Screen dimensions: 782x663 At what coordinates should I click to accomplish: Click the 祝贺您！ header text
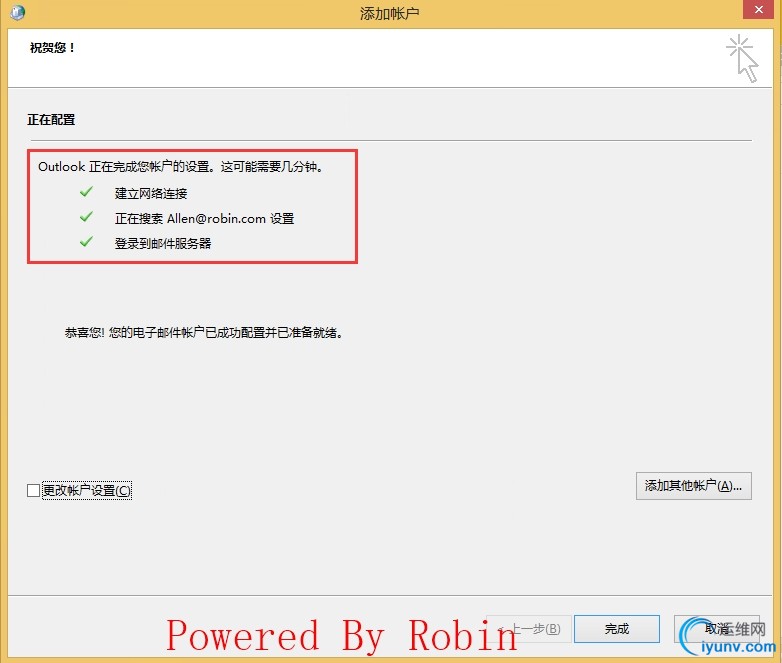(x=53, y=48)
